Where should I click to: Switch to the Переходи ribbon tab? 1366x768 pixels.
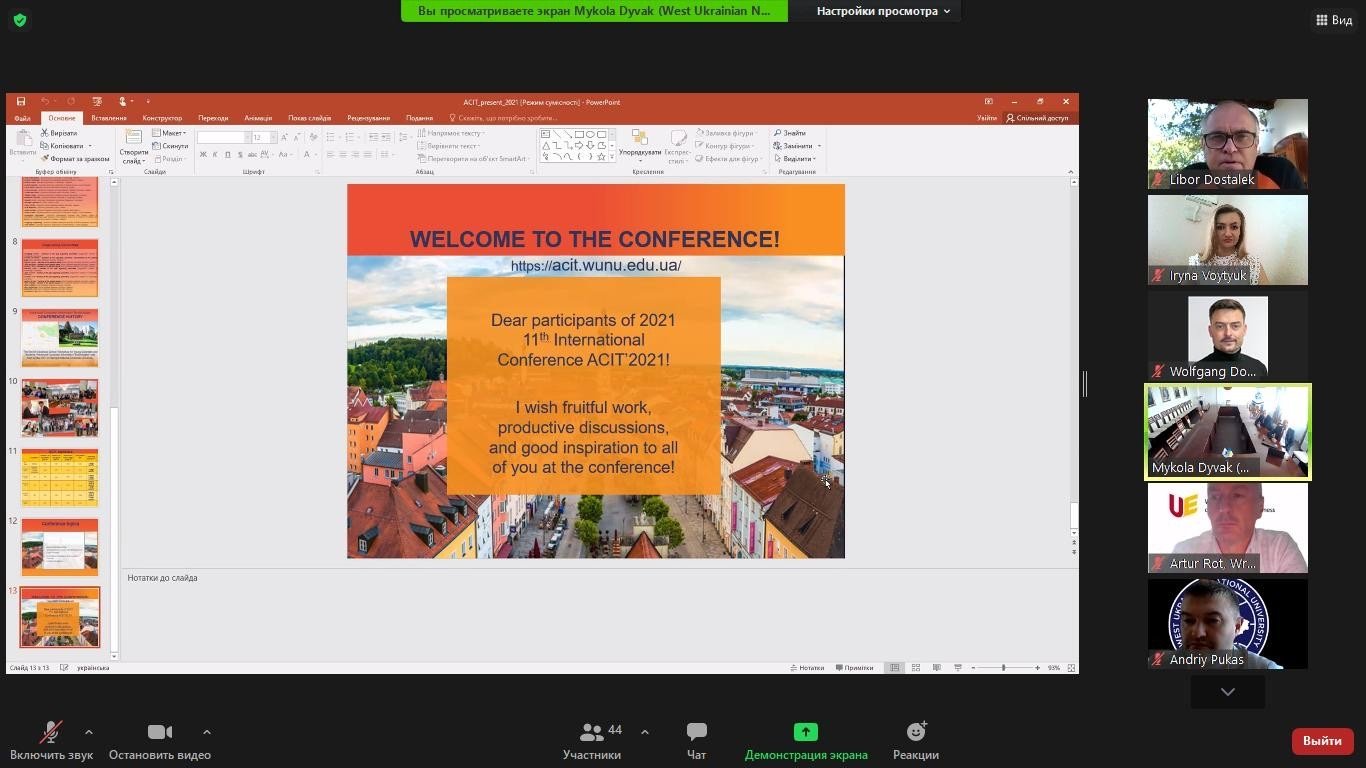coord(213,118)
